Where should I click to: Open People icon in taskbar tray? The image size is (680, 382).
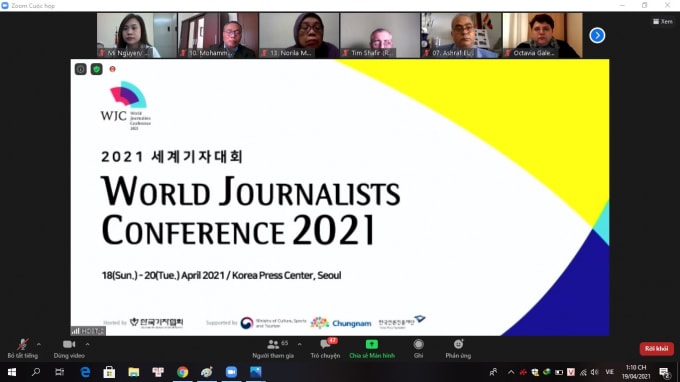(493, 372)
